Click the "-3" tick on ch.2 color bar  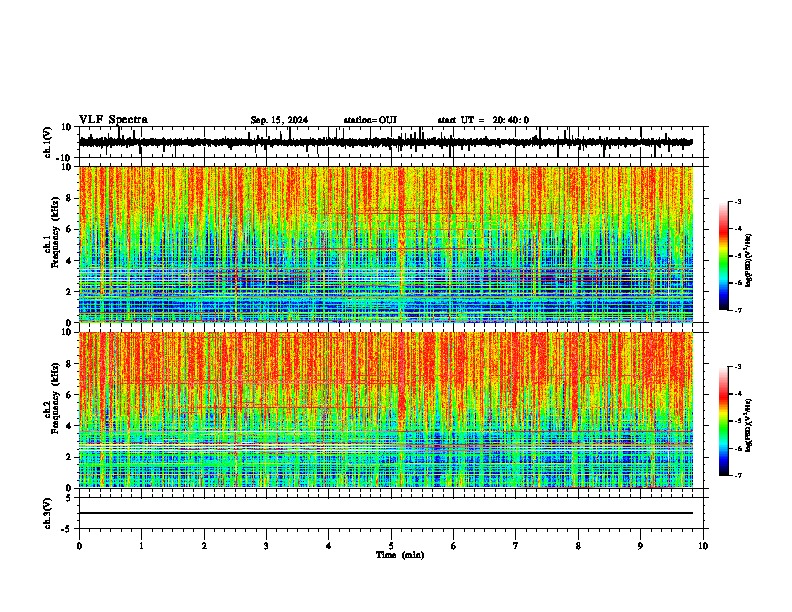[738, 367]
